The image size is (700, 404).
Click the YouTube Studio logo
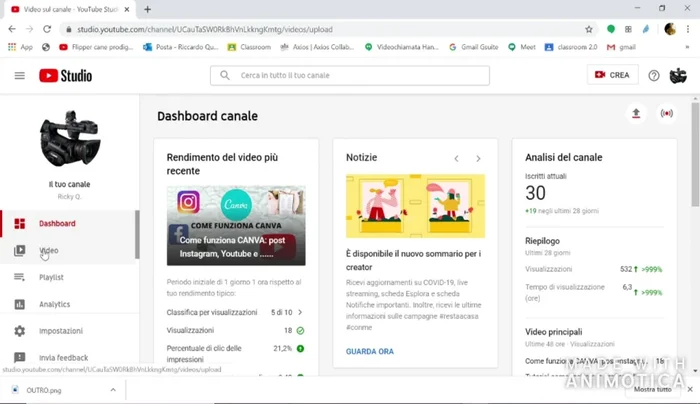pyautogui.click(x=66, y=75)
